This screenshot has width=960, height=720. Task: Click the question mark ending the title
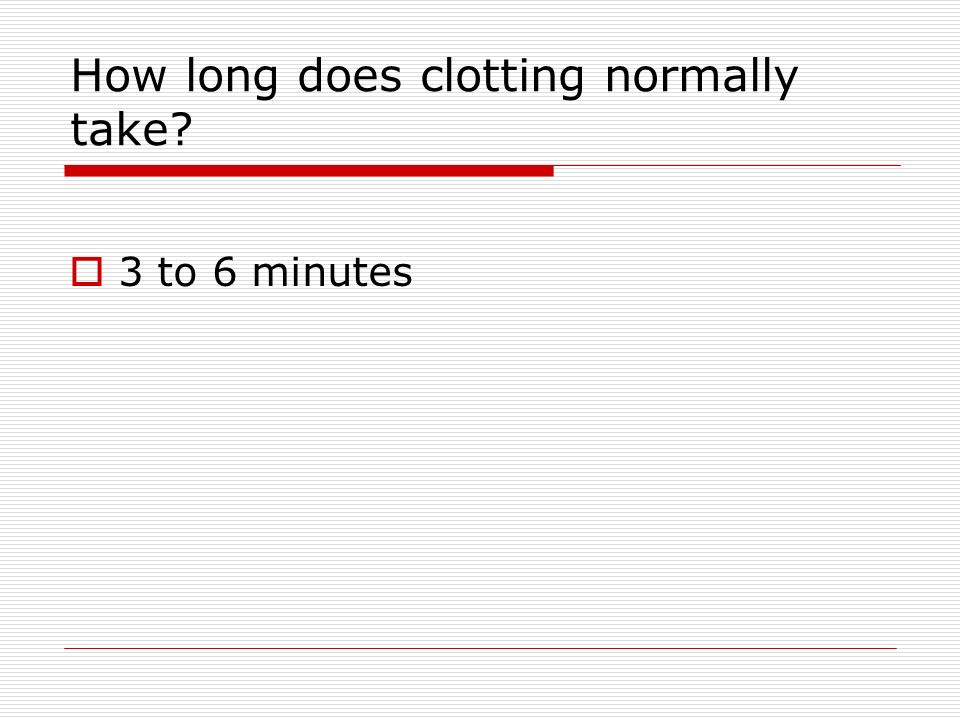click(182, 129)
